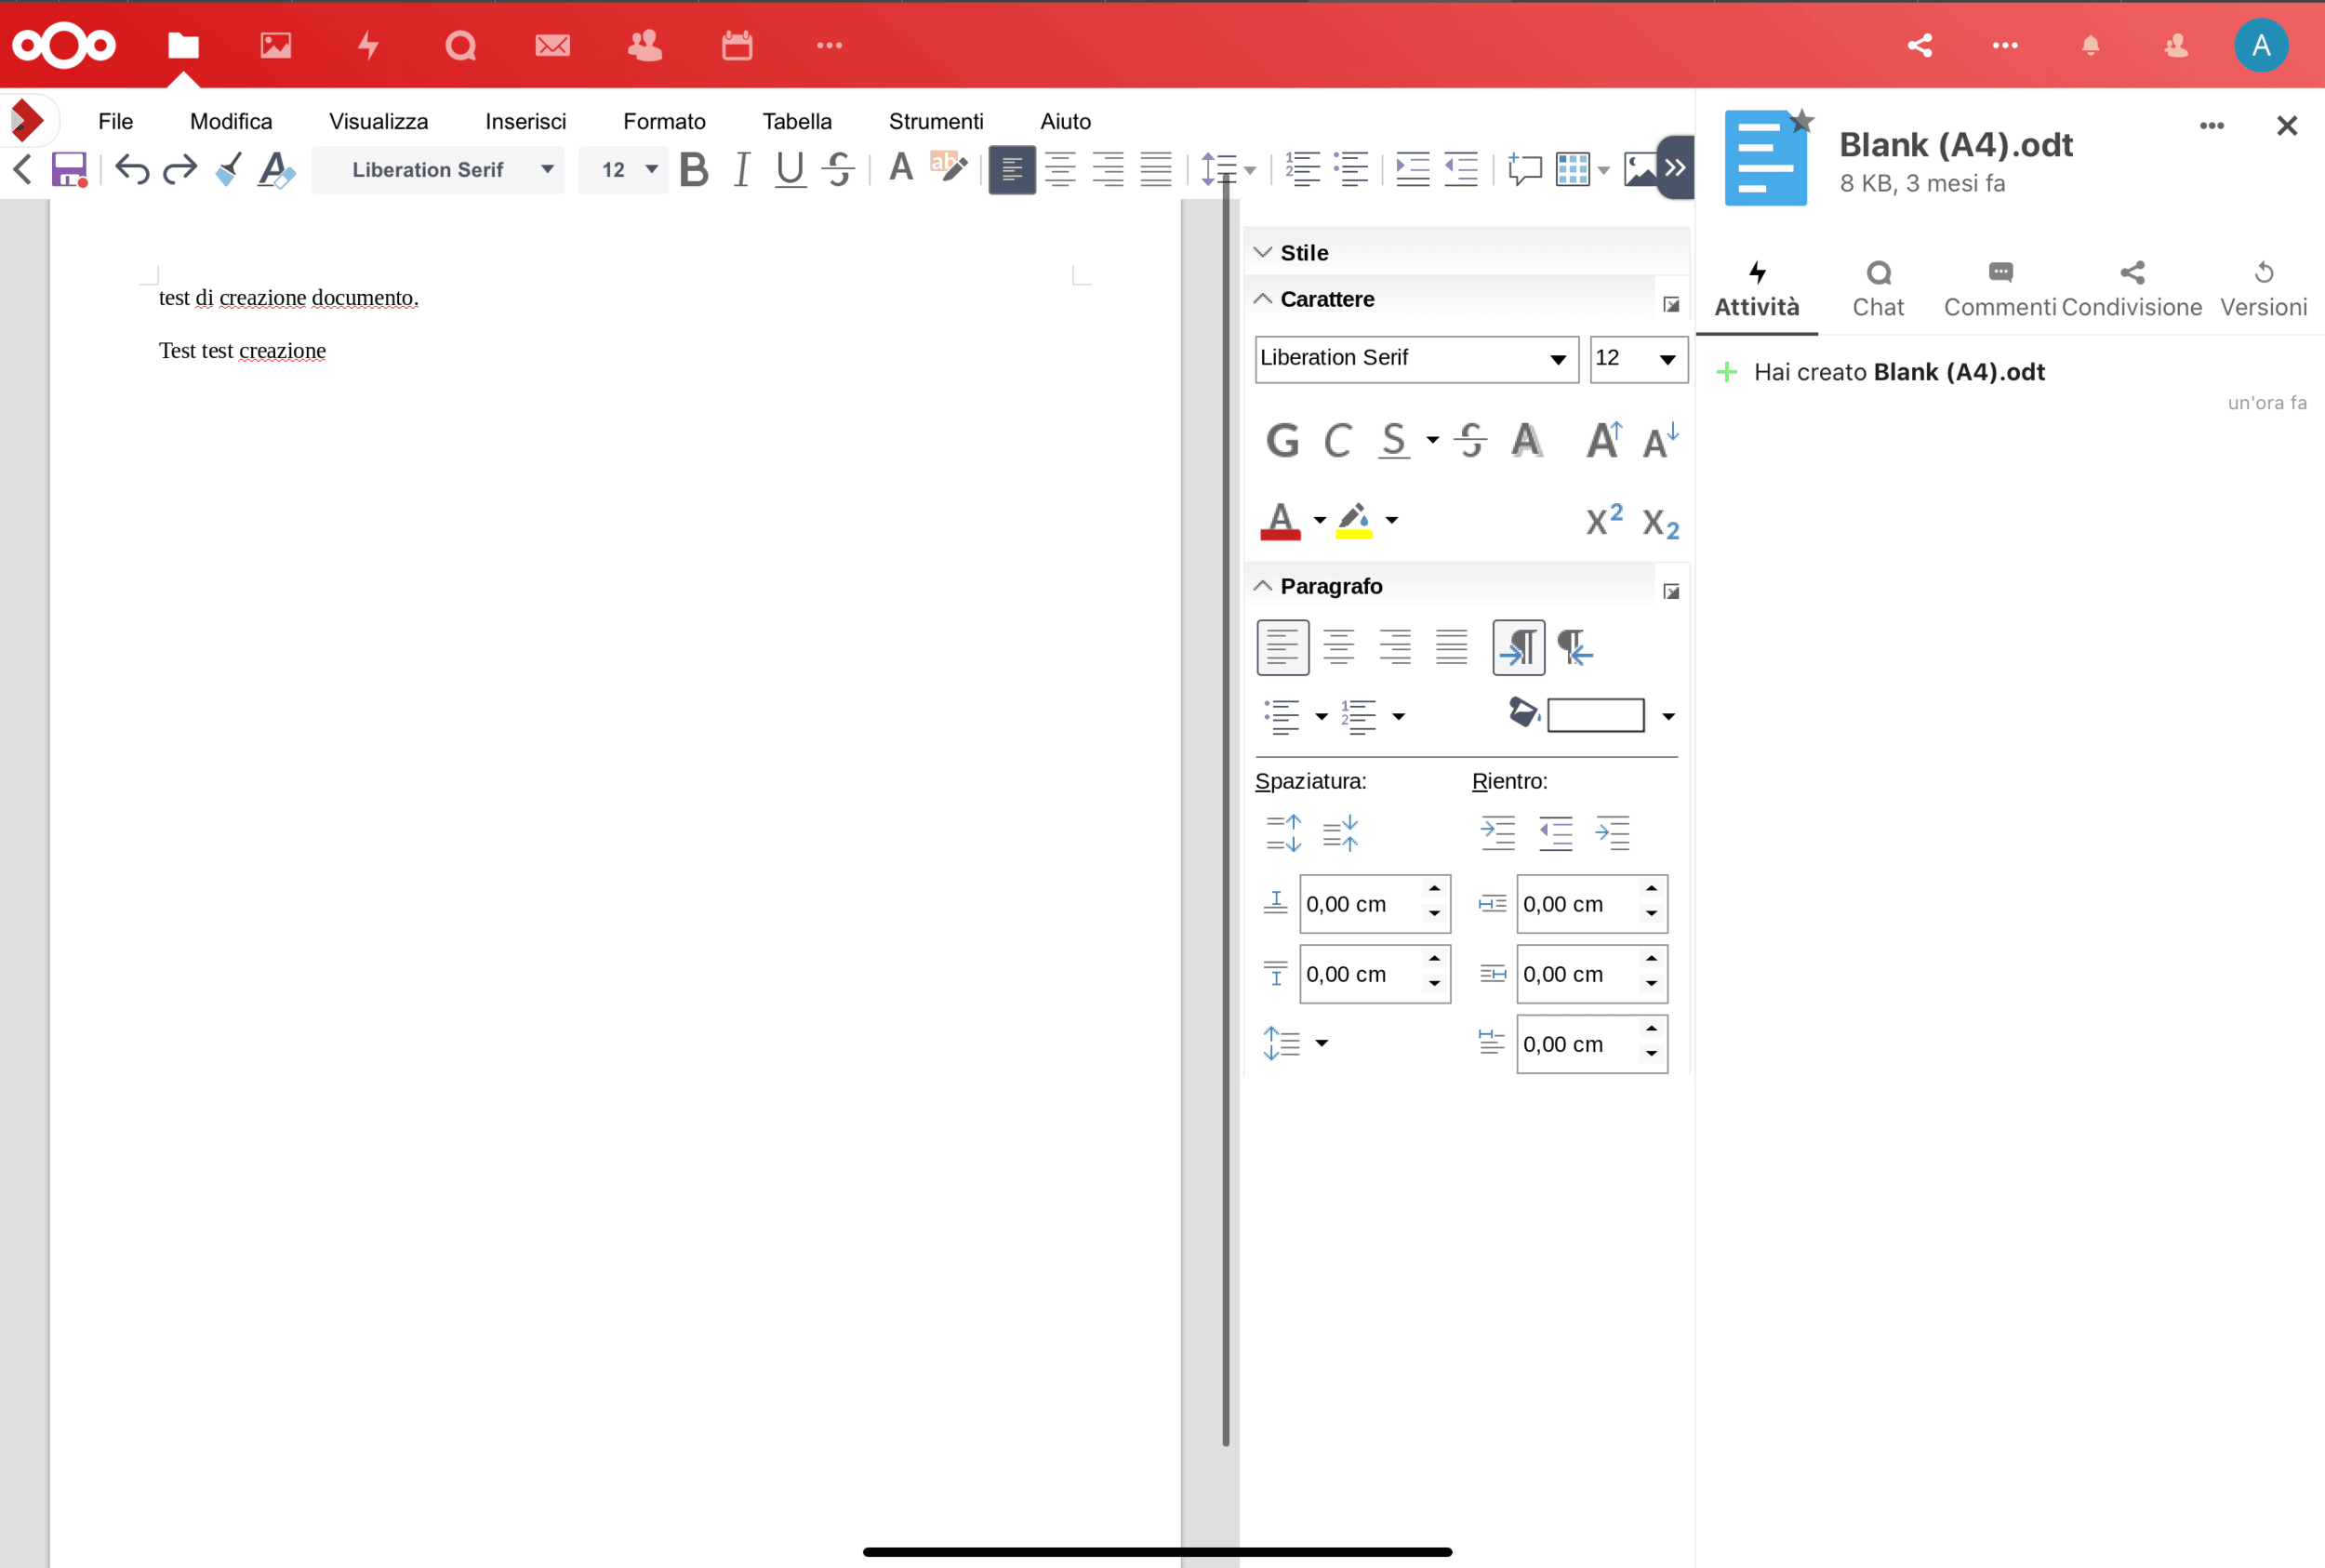The width and height of the screenshot is (2325, 1568).
Task: Open sidebar Liberation Serif font dropdown
Action: [1415, 358]
